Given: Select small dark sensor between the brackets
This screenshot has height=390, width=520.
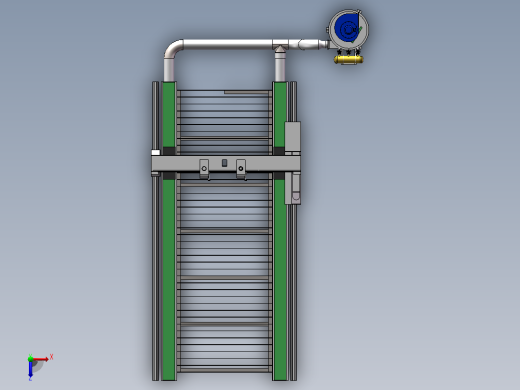Looking at the screenshot, I should click(224, 163).
